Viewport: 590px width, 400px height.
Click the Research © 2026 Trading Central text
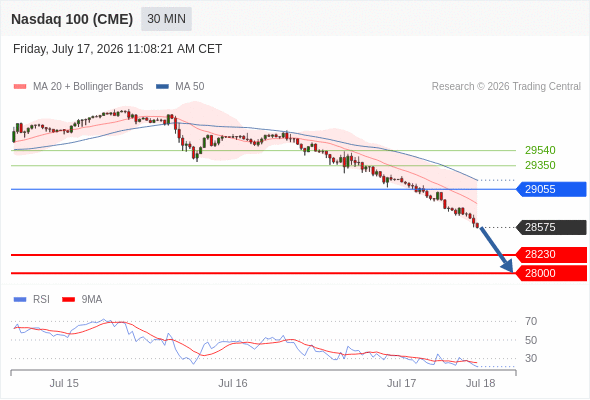click(506, 87)
